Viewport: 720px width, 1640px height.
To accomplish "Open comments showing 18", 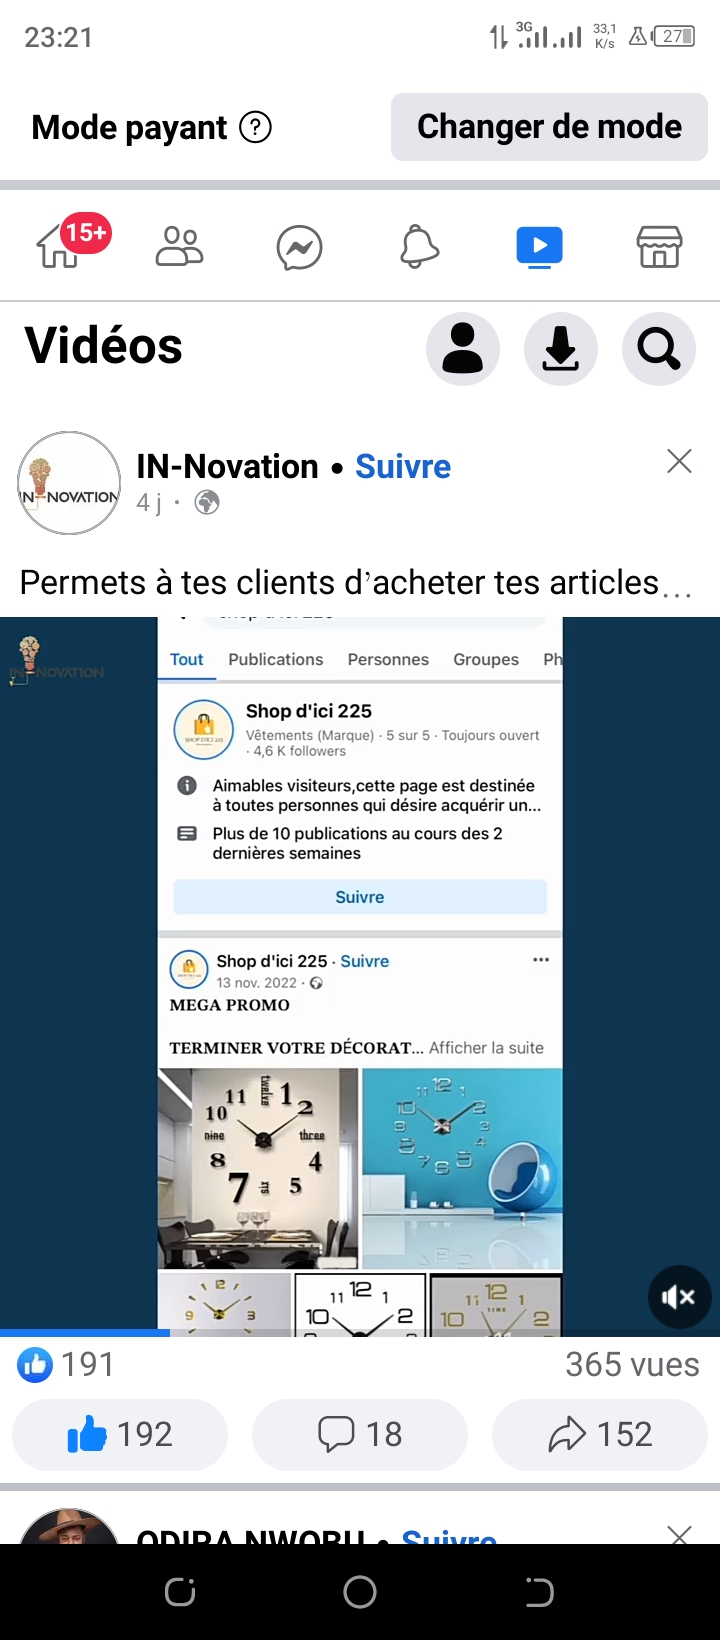I will 360,1434.
